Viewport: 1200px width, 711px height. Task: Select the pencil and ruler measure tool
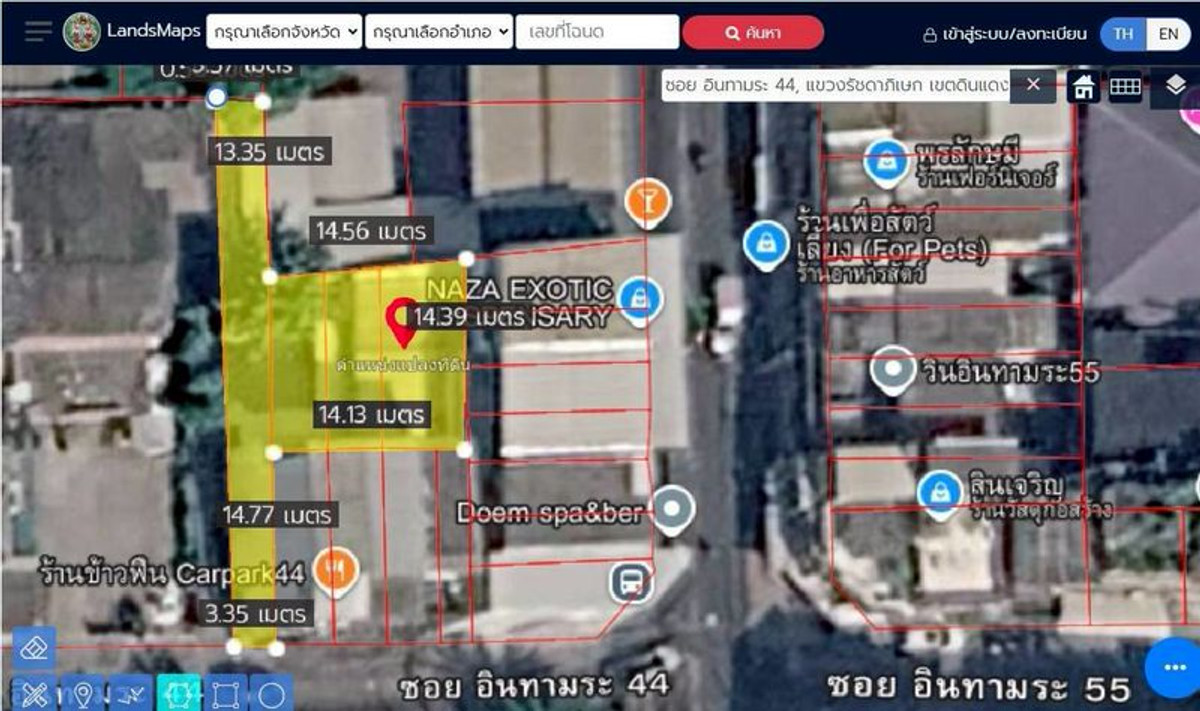(x=34, y=693)
